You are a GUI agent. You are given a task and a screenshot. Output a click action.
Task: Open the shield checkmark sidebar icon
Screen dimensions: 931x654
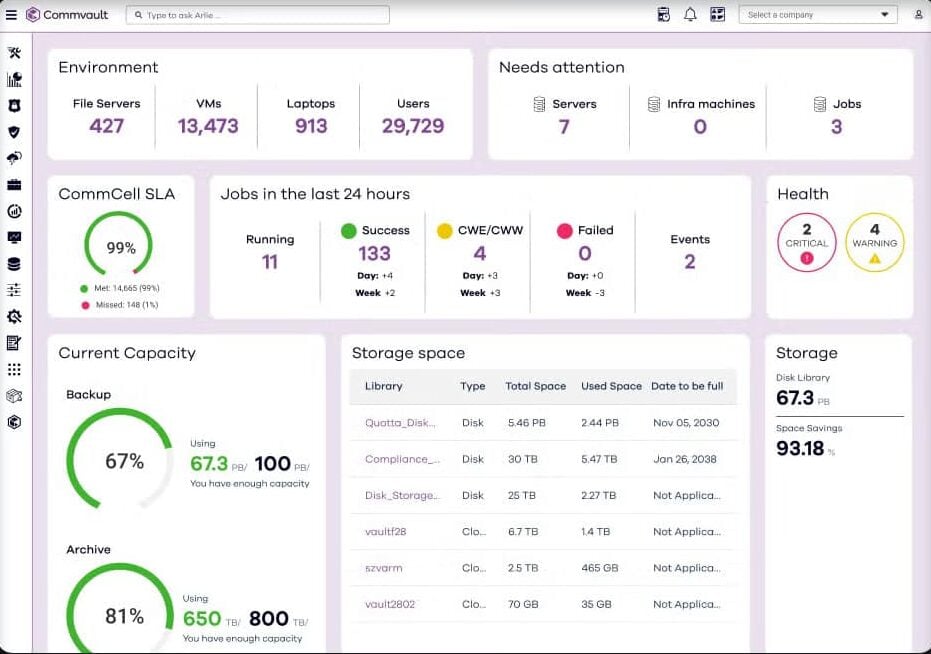pyautogui.click(x=14, y=132)
